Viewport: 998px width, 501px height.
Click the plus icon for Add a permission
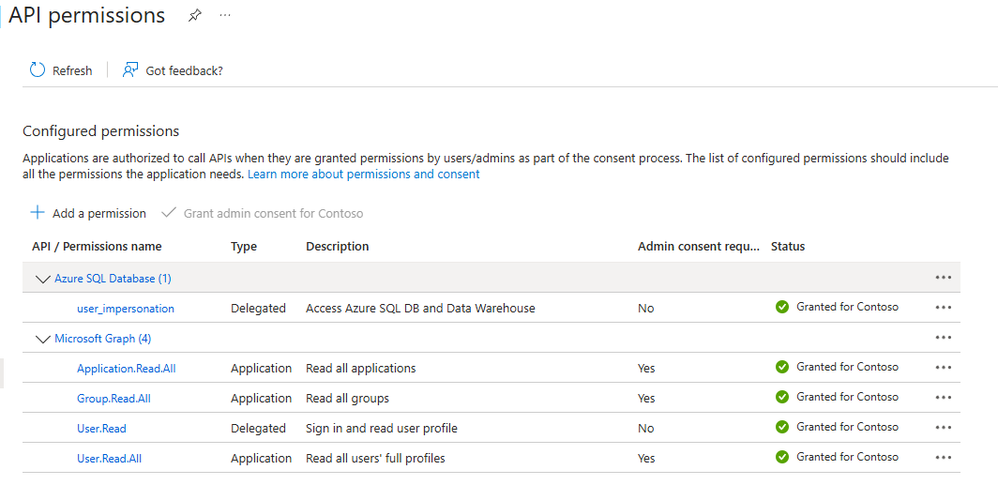tap(37, 213)
